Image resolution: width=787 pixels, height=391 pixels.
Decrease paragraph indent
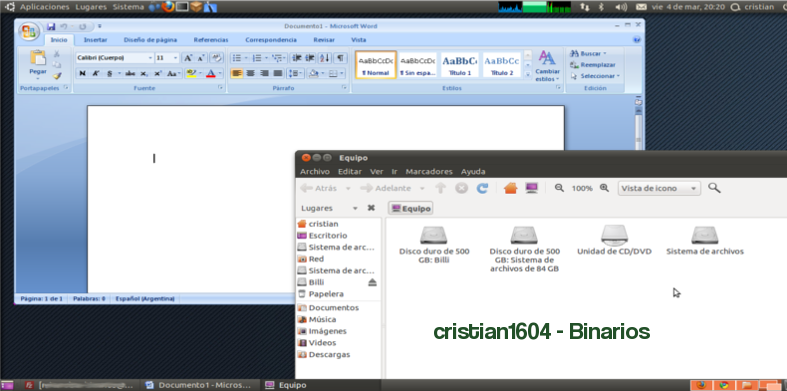(x=297, y=58)
